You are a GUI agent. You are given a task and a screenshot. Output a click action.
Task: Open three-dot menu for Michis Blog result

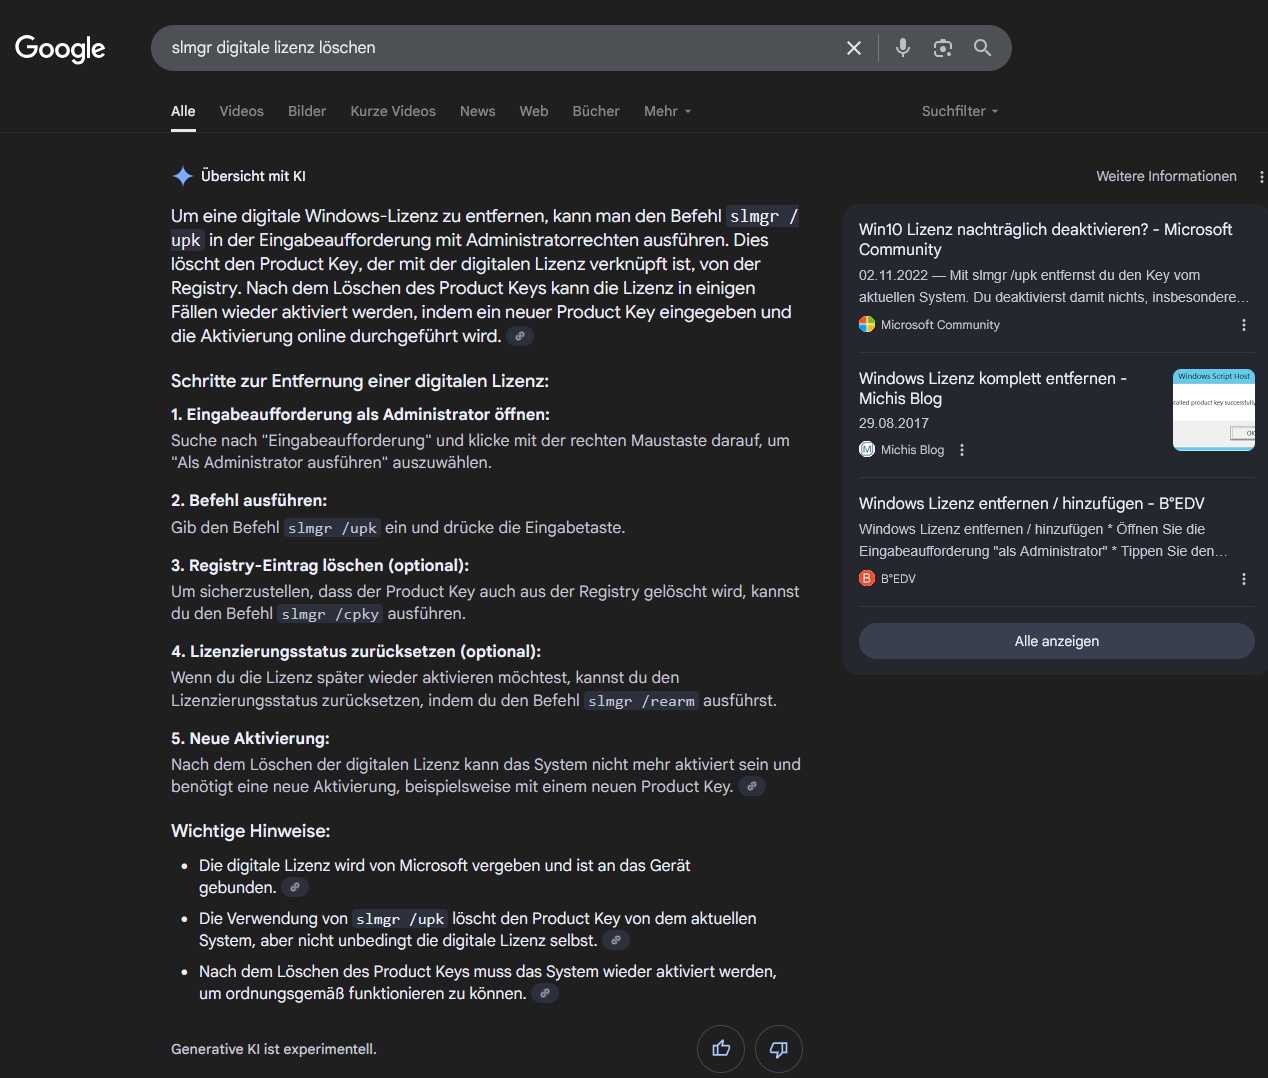coord(962,450)
